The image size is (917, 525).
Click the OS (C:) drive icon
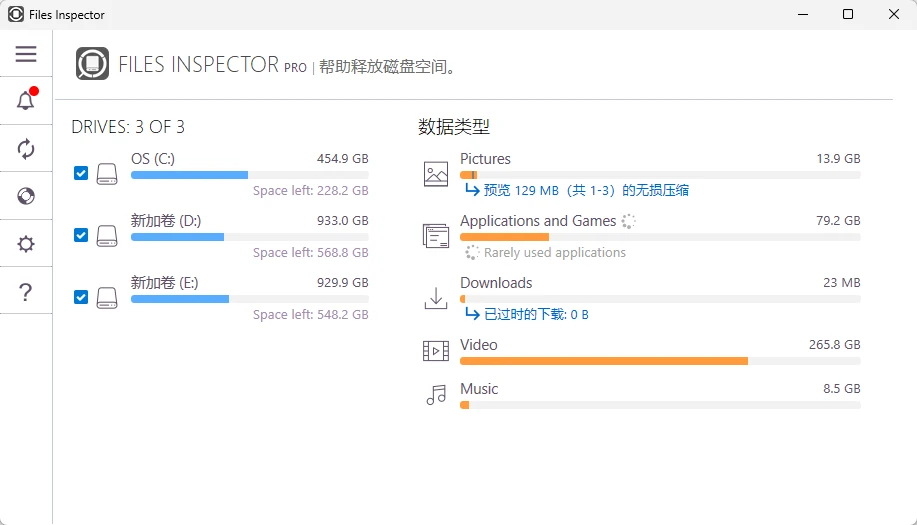pyautogui.click(x=107, y=174)
